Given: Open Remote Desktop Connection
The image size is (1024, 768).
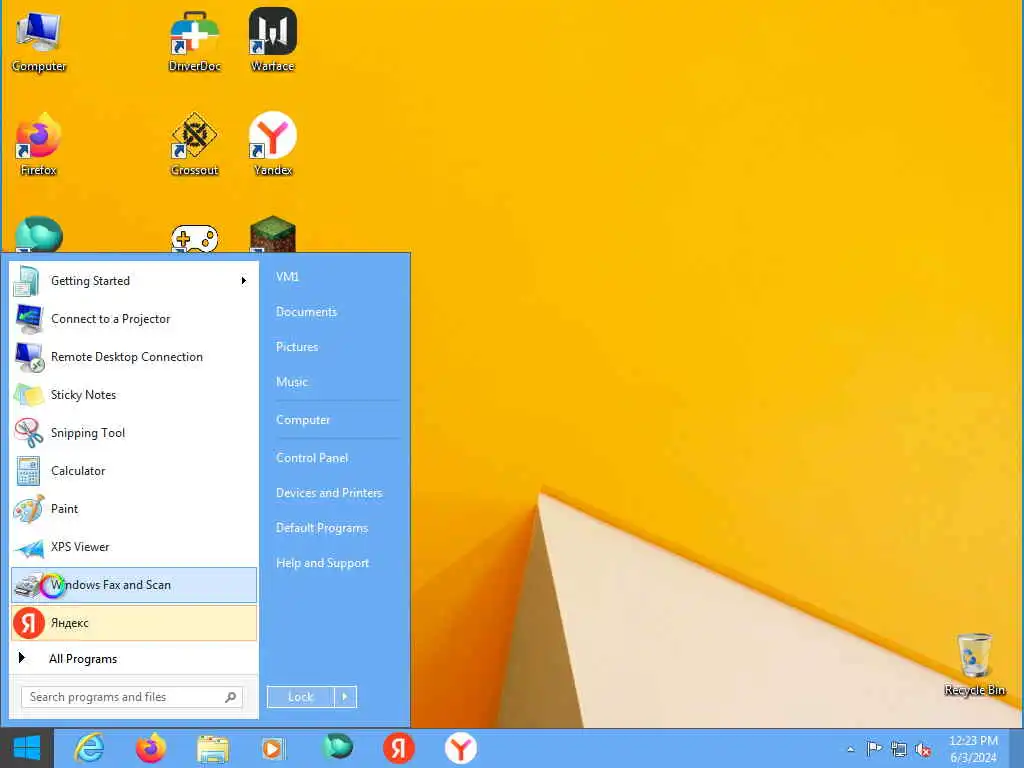Looking at the screenshot, I should coord(134,357).
